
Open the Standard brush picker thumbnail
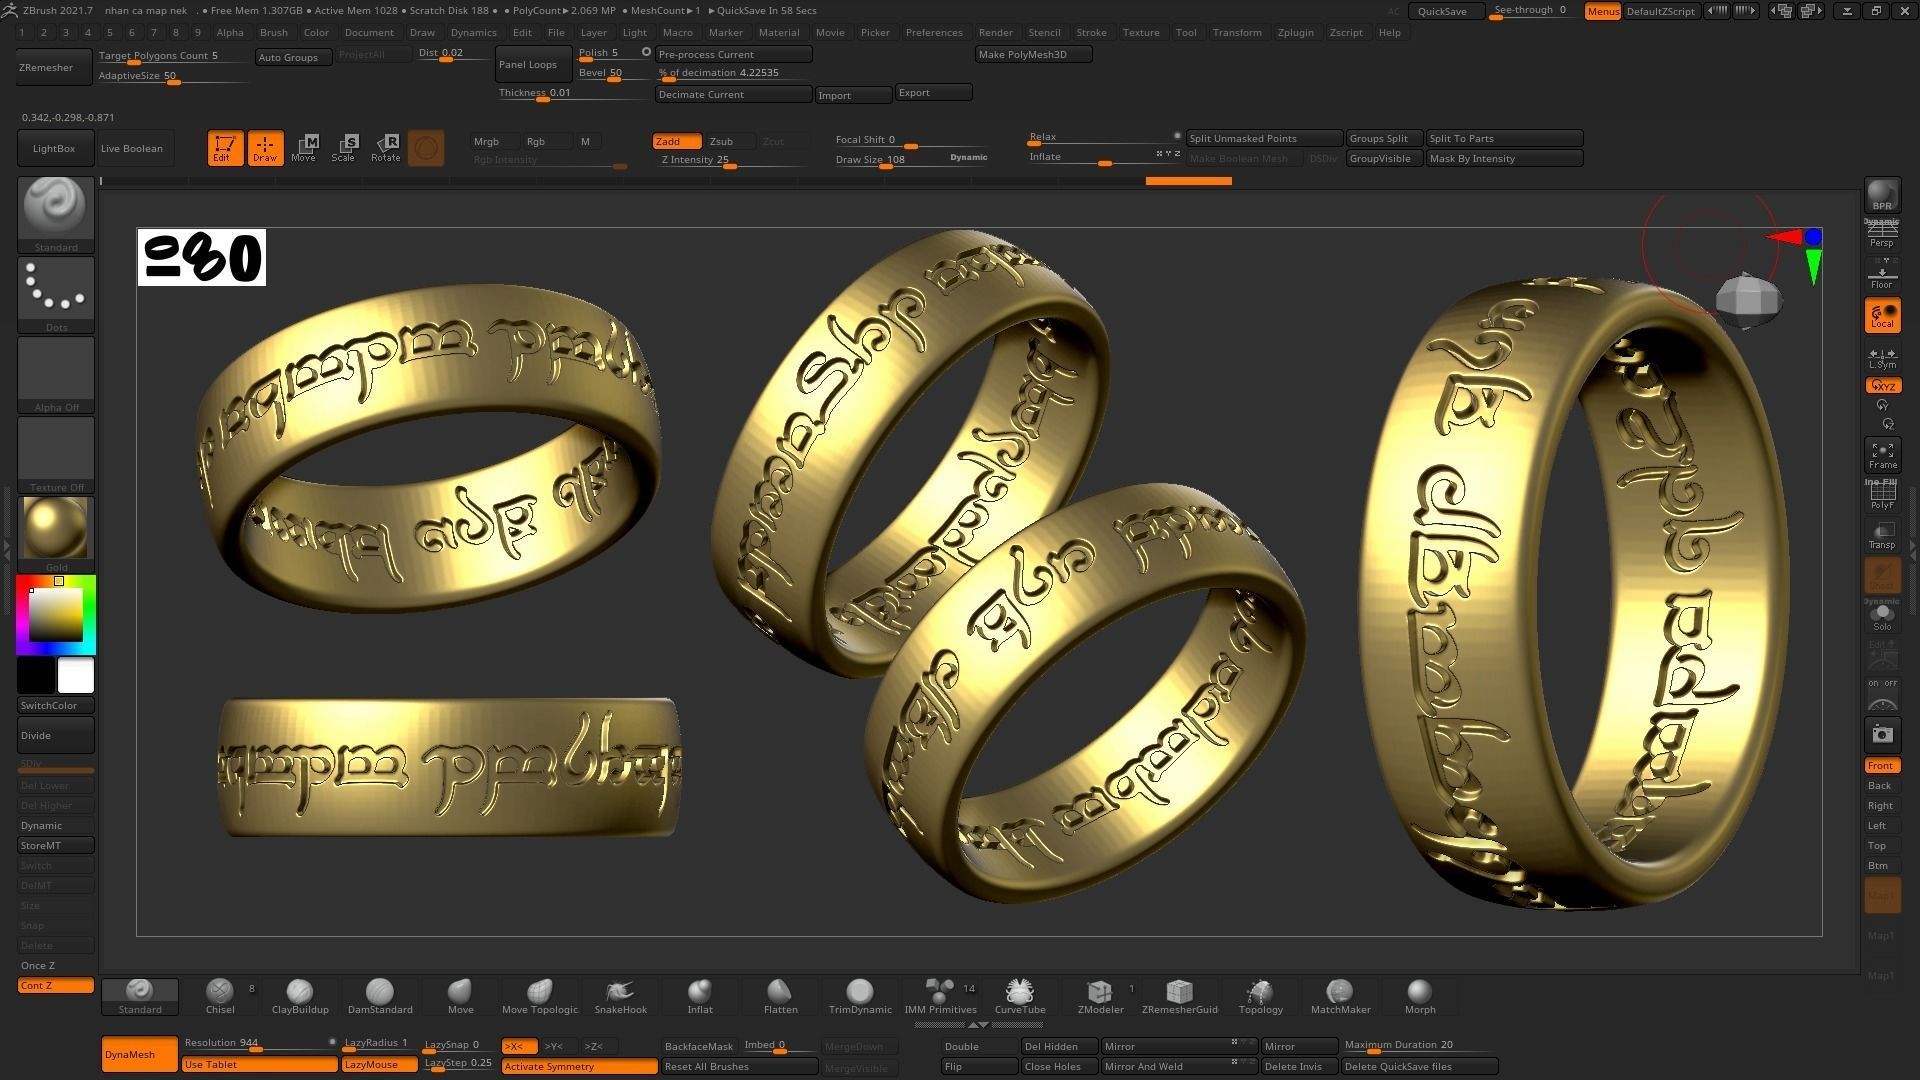56,207
